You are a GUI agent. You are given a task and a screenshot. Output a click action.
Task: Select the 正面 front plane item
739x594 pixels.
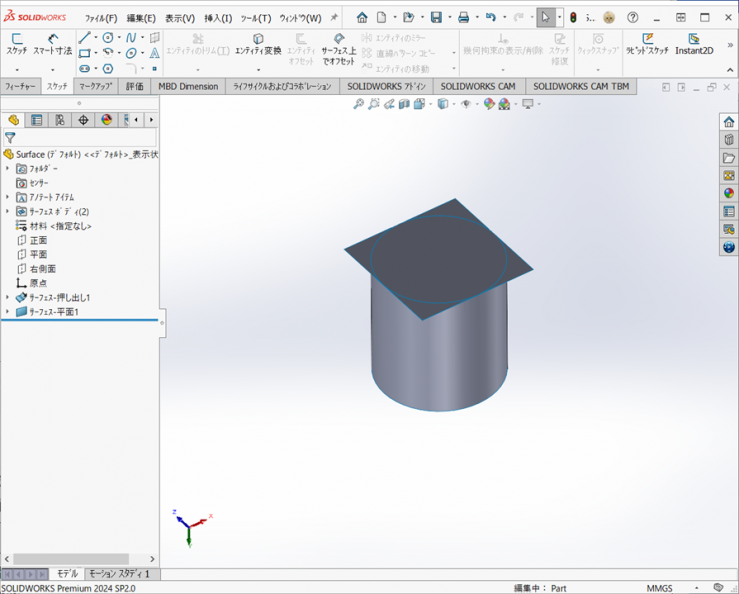(38, 241)
